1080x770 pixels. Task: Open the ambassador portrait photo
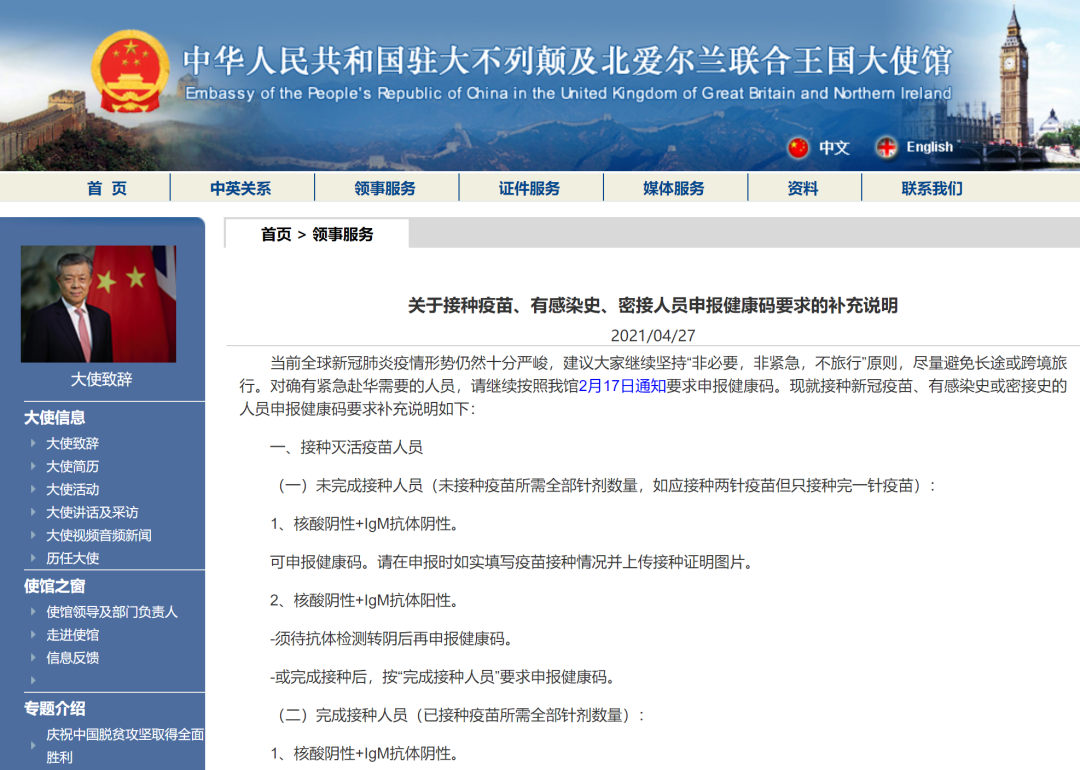98,304
